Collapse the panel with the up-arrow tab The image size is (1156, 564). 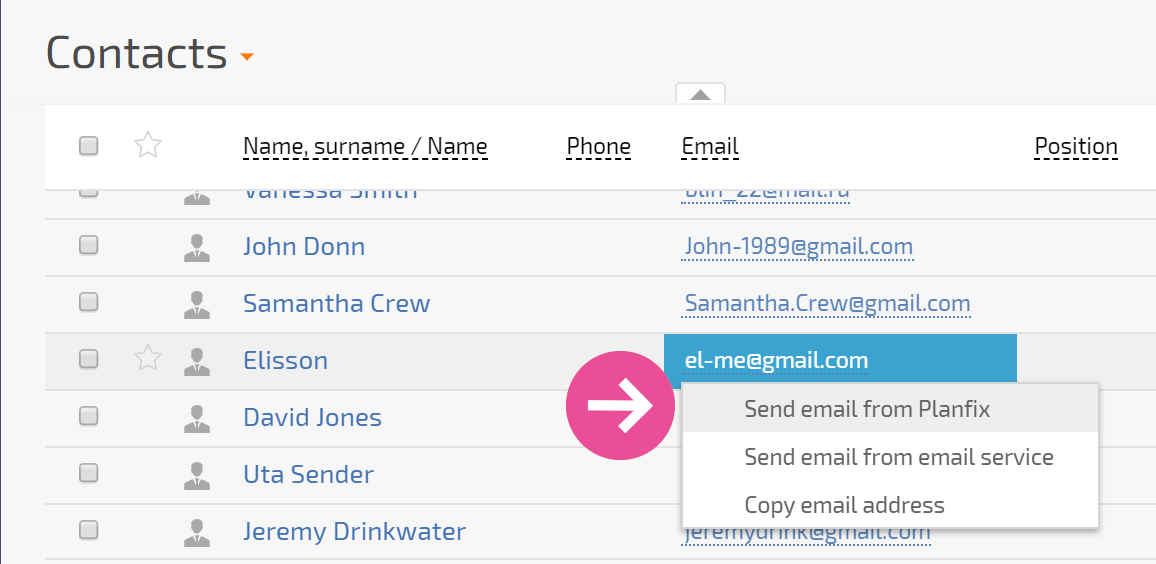tap(700, 94)
